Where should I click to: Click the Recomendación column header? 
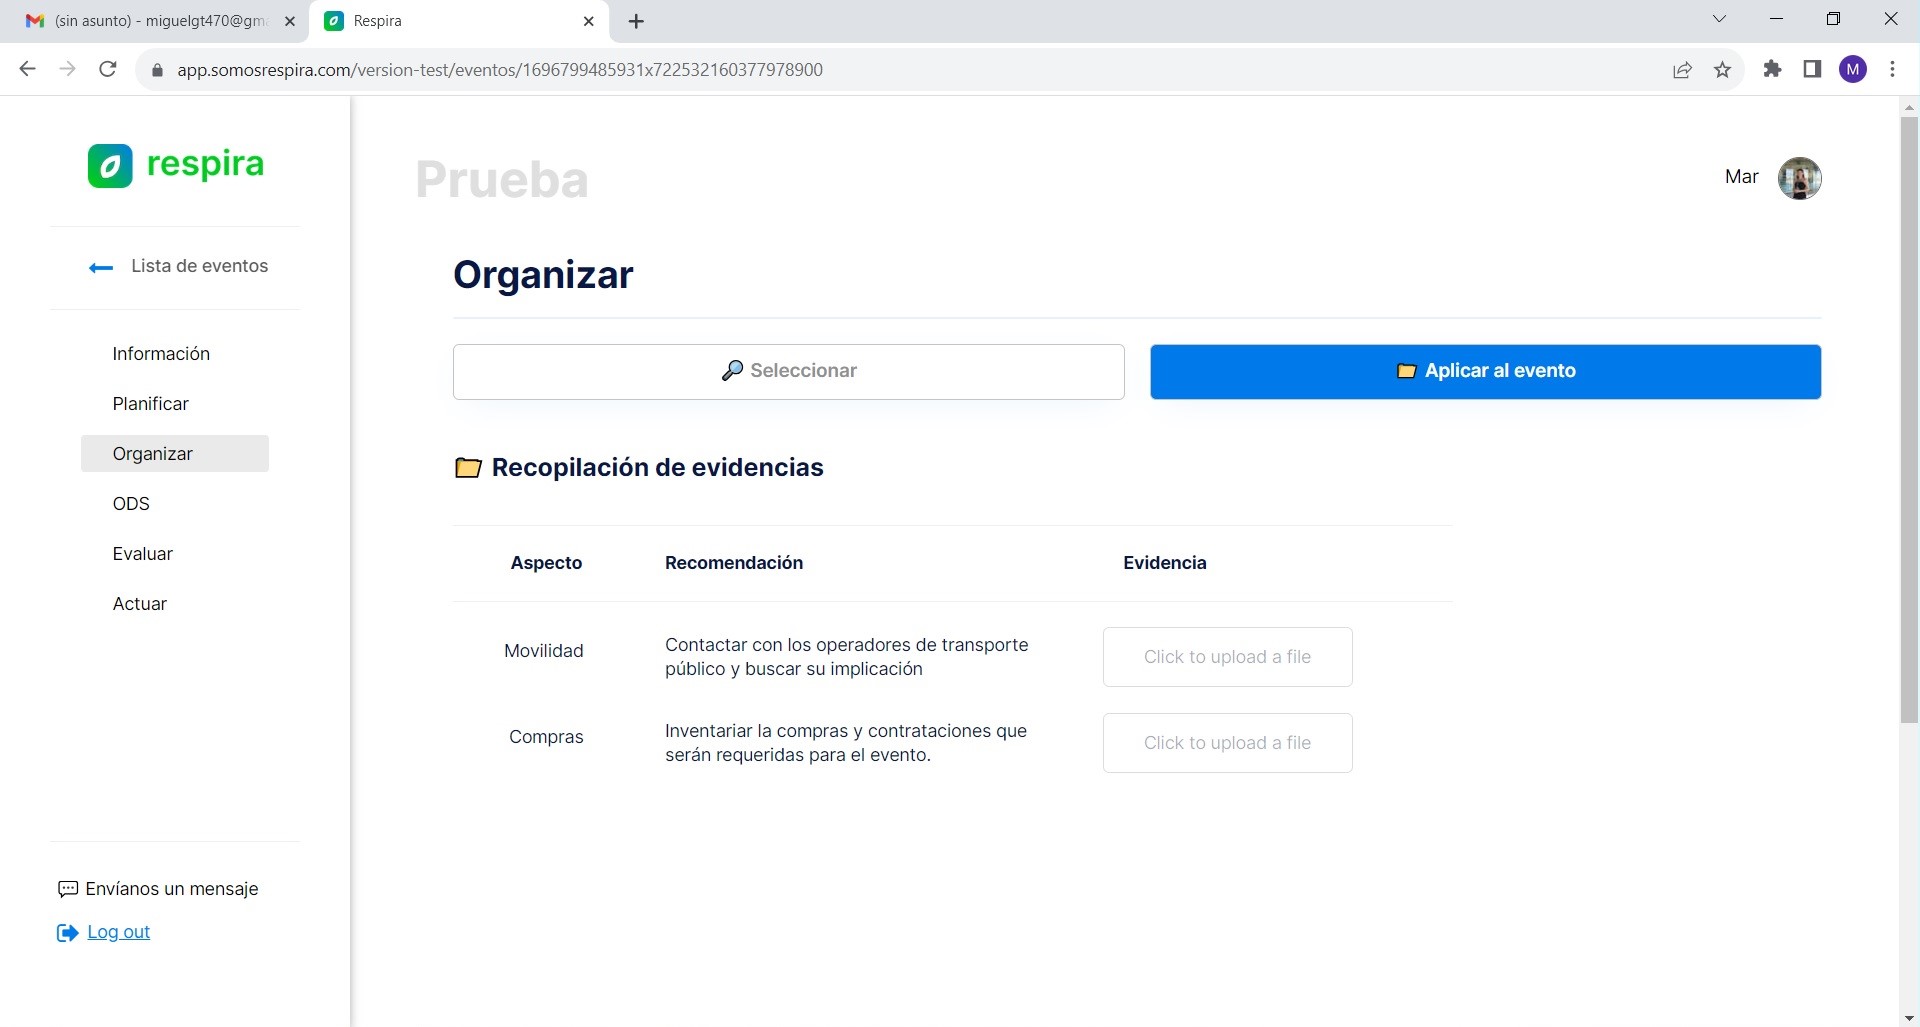click(x=734, y=563)
